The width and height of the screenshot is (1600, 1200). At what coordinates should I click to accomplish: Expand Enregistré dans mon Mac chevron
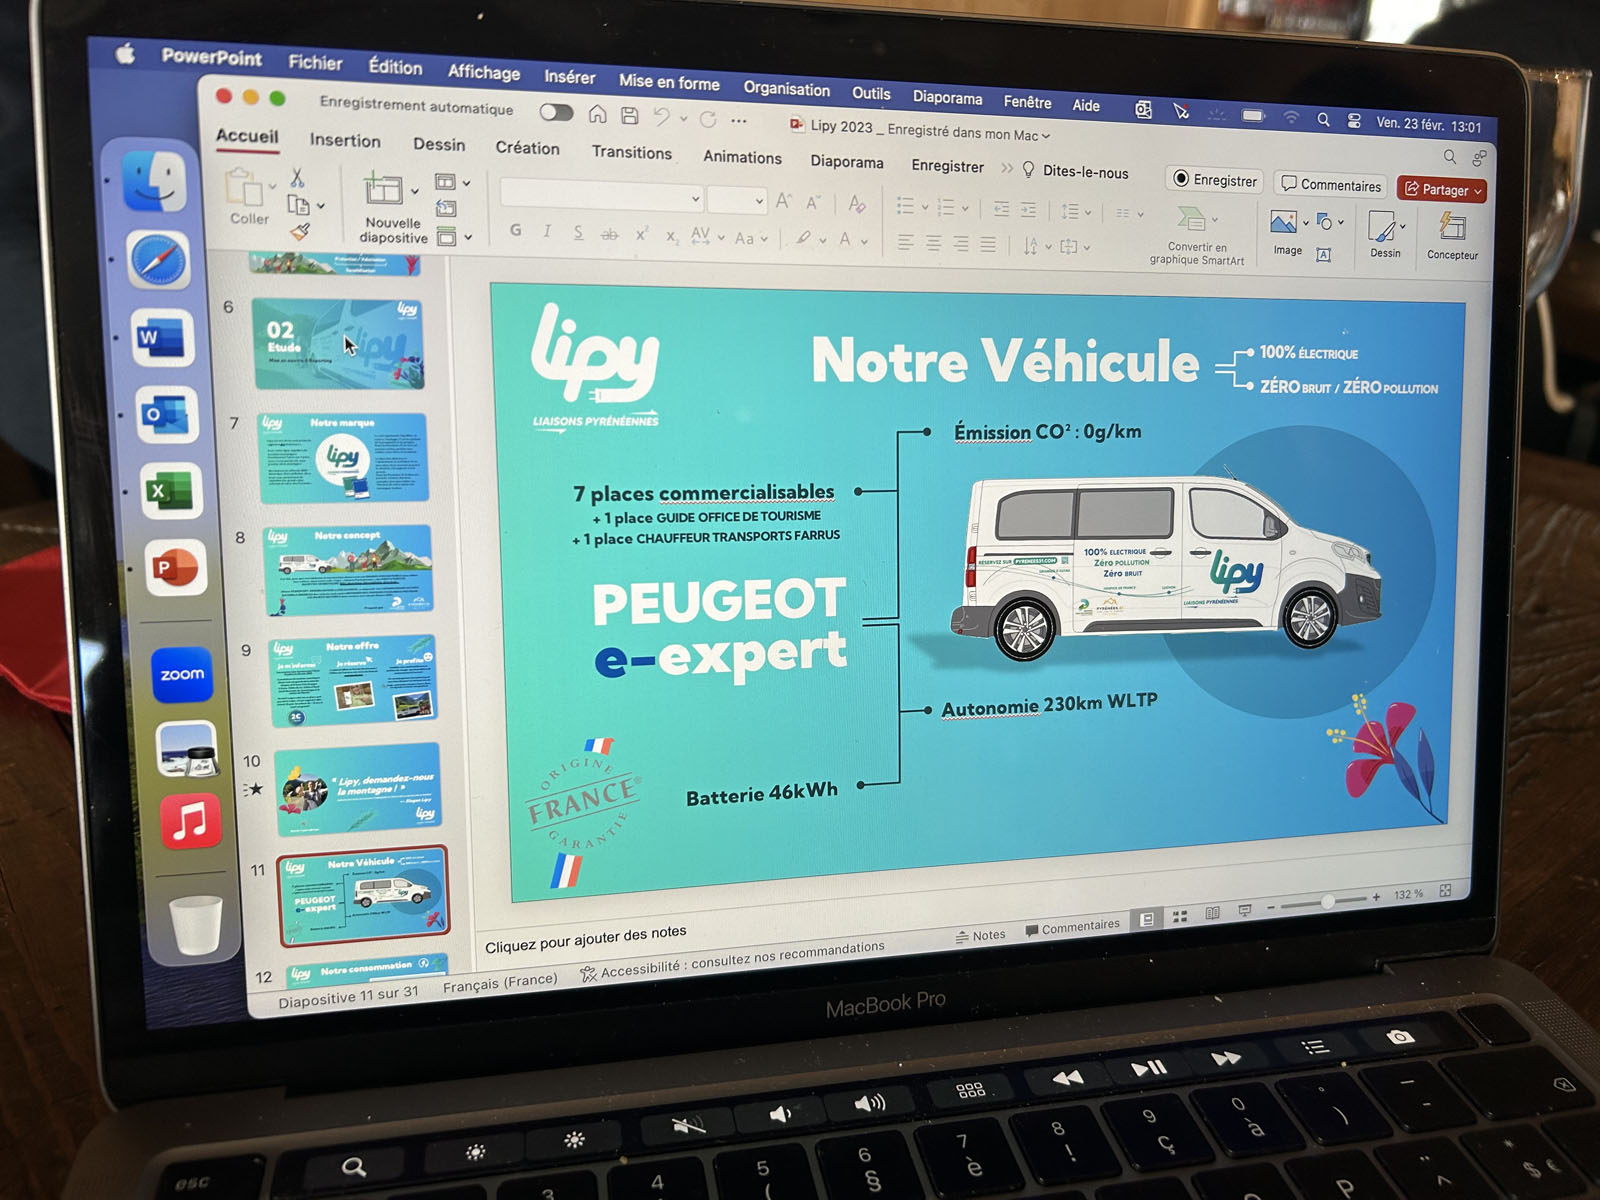[1046, 136]
